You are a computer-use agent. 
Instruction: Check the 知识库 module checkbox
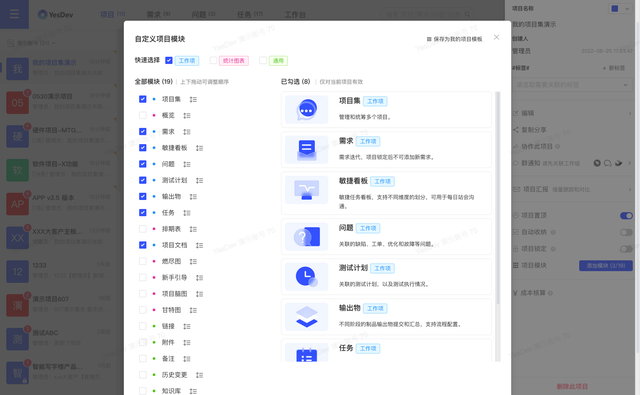[142, 391]
